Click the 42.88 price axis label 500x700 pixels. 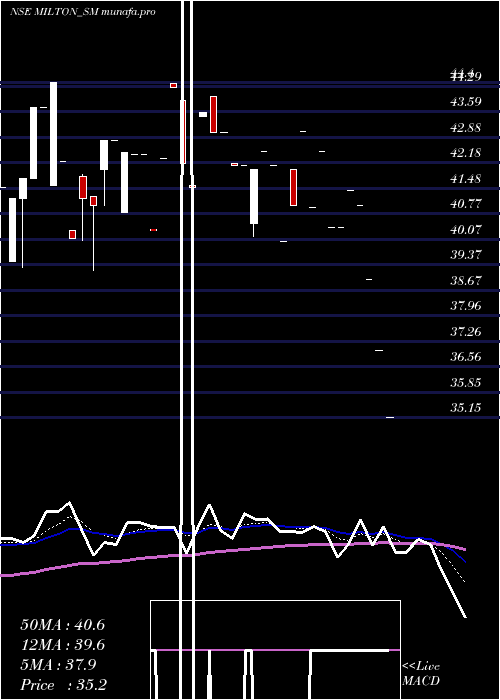click(466, 128)
